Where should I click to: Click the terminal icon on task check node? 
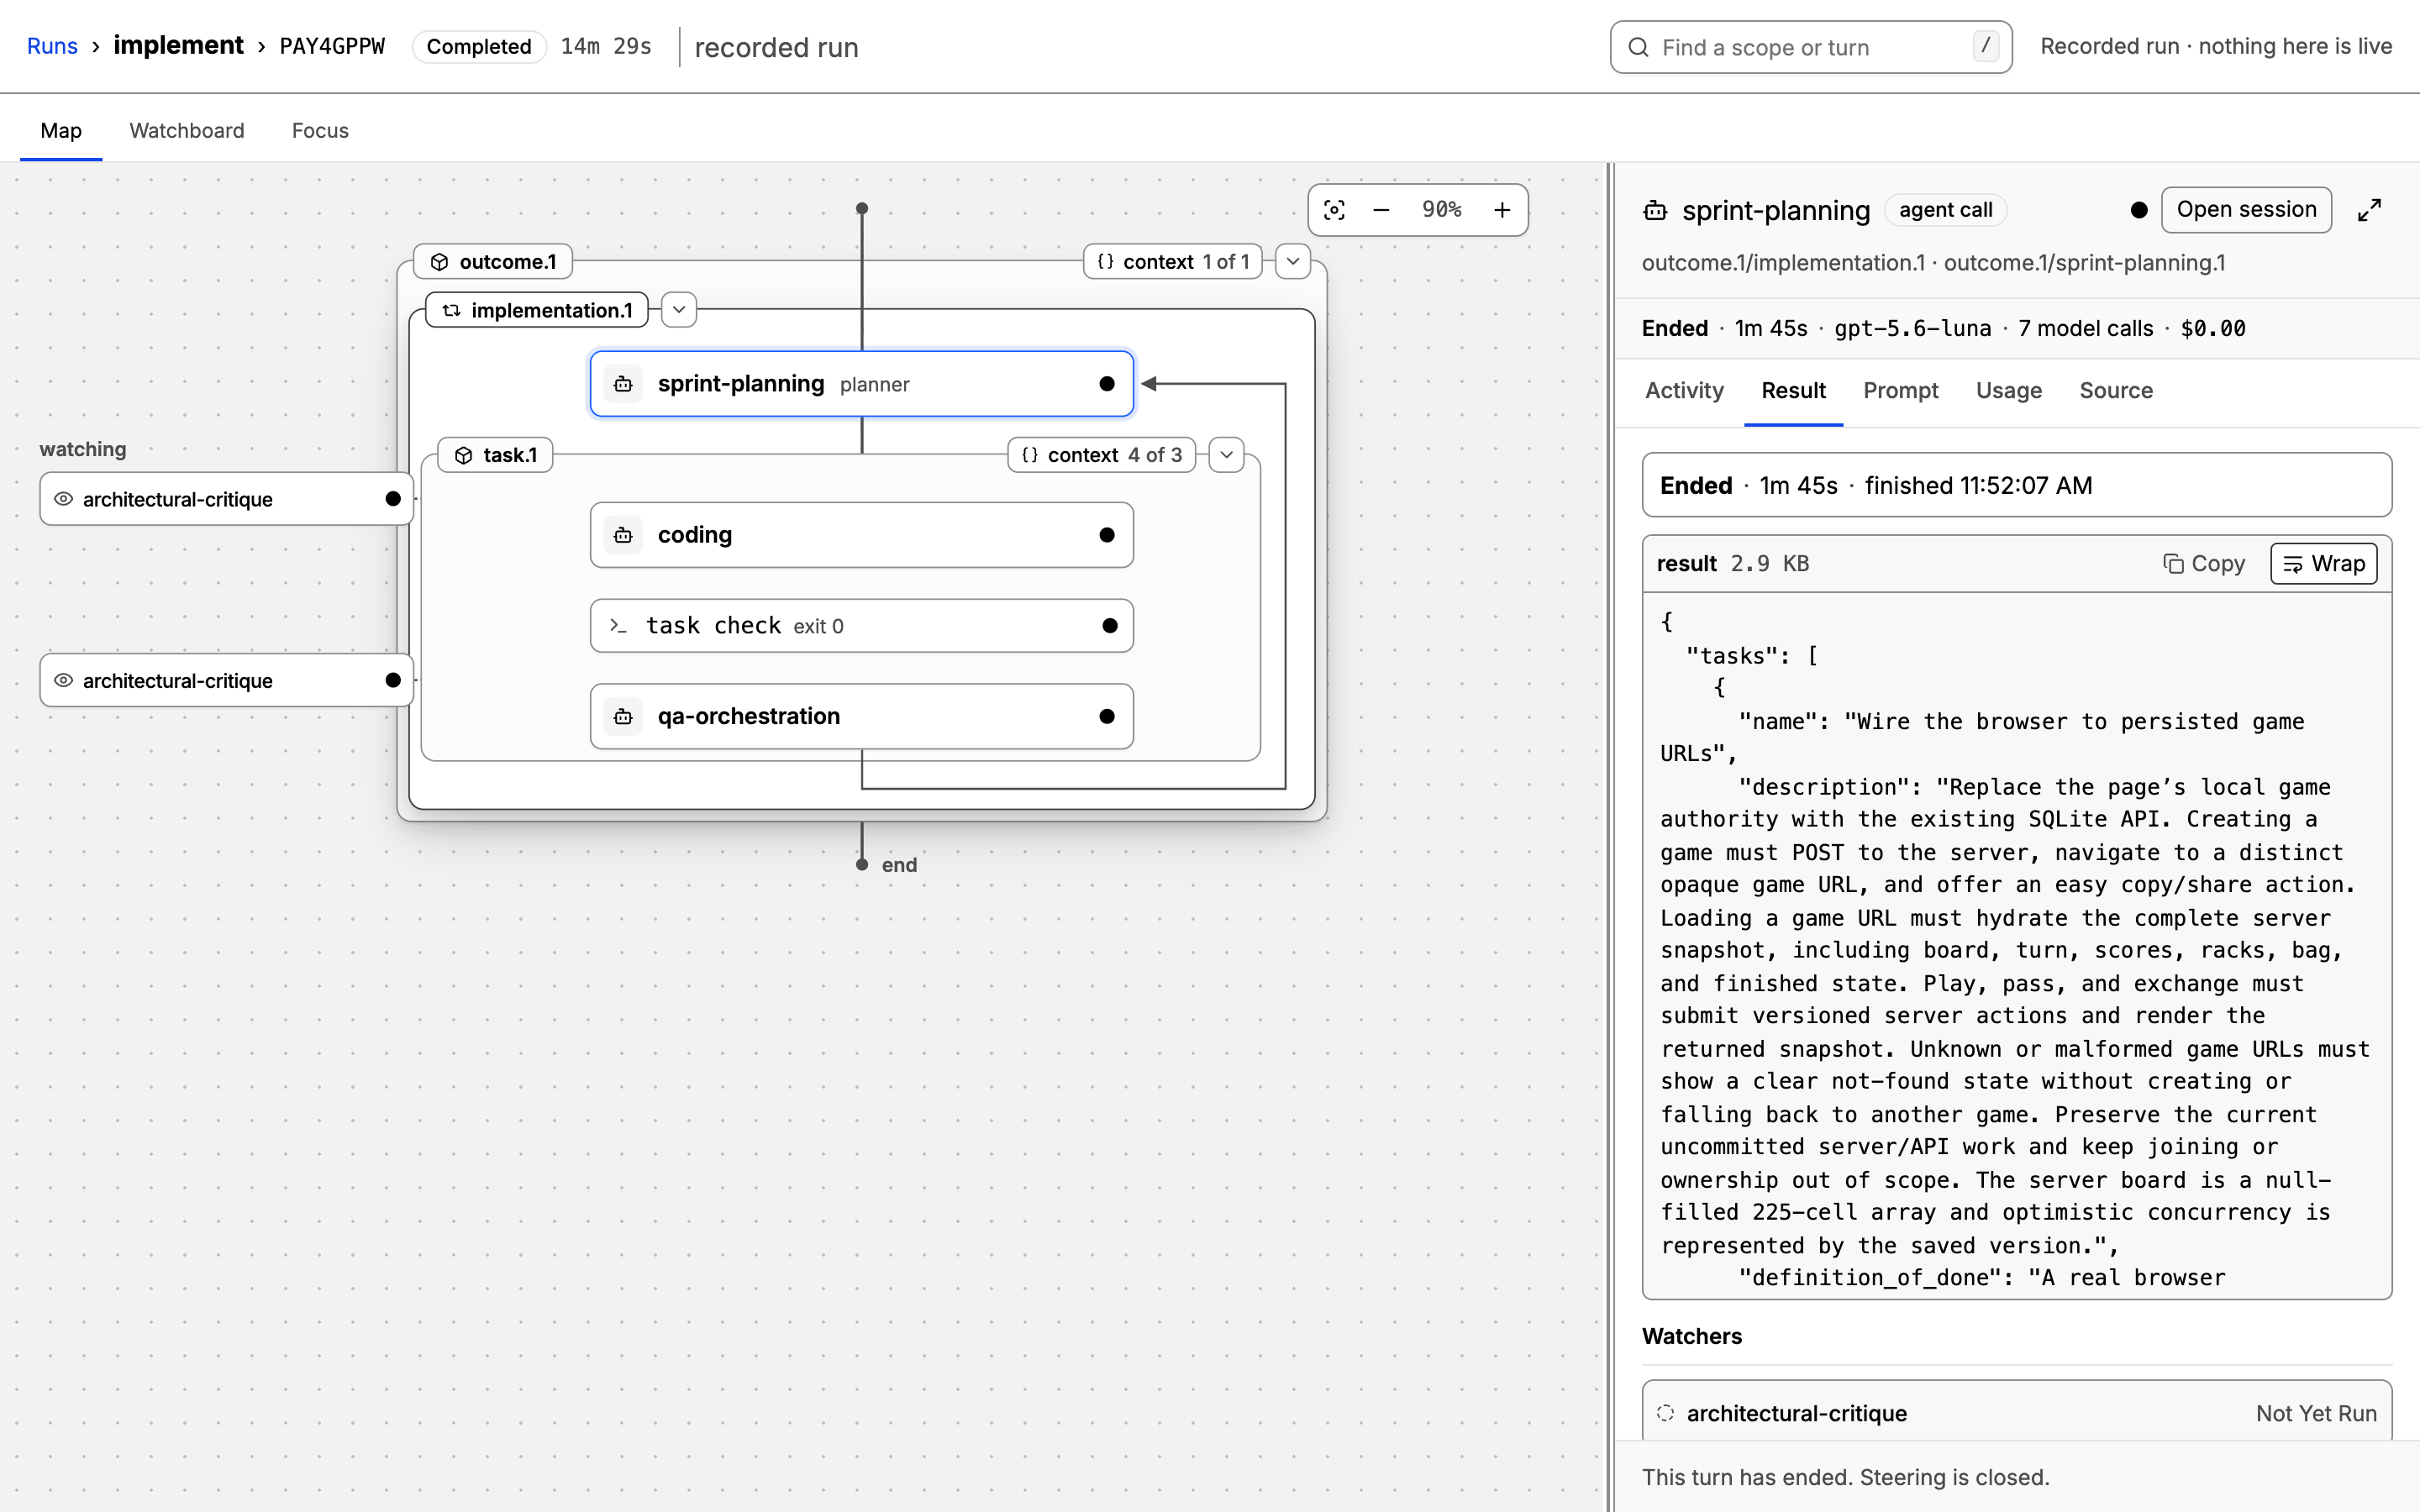click(x=618, y=626)
